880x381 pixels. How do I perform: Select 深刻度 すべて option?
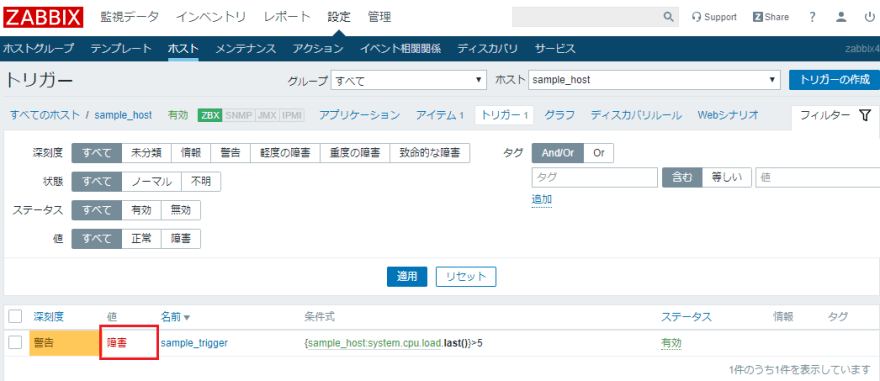pos(97,153)
